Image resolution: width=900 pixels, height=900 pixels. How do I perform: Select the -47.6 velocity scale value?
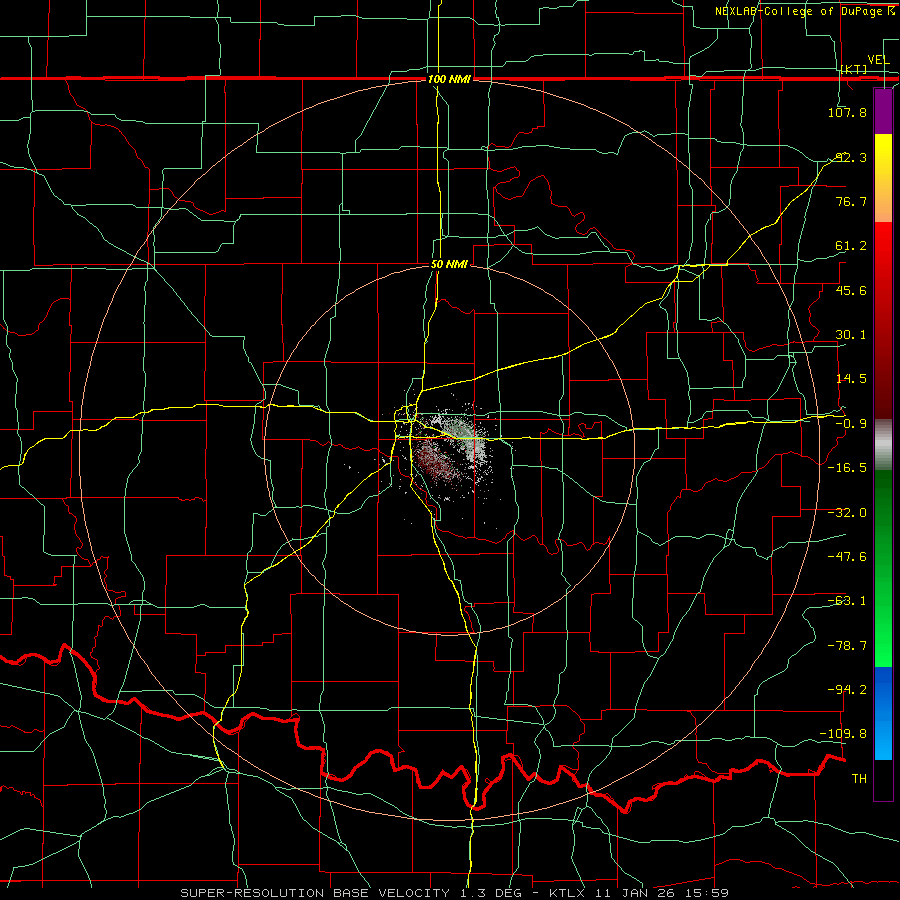point(847,556)
